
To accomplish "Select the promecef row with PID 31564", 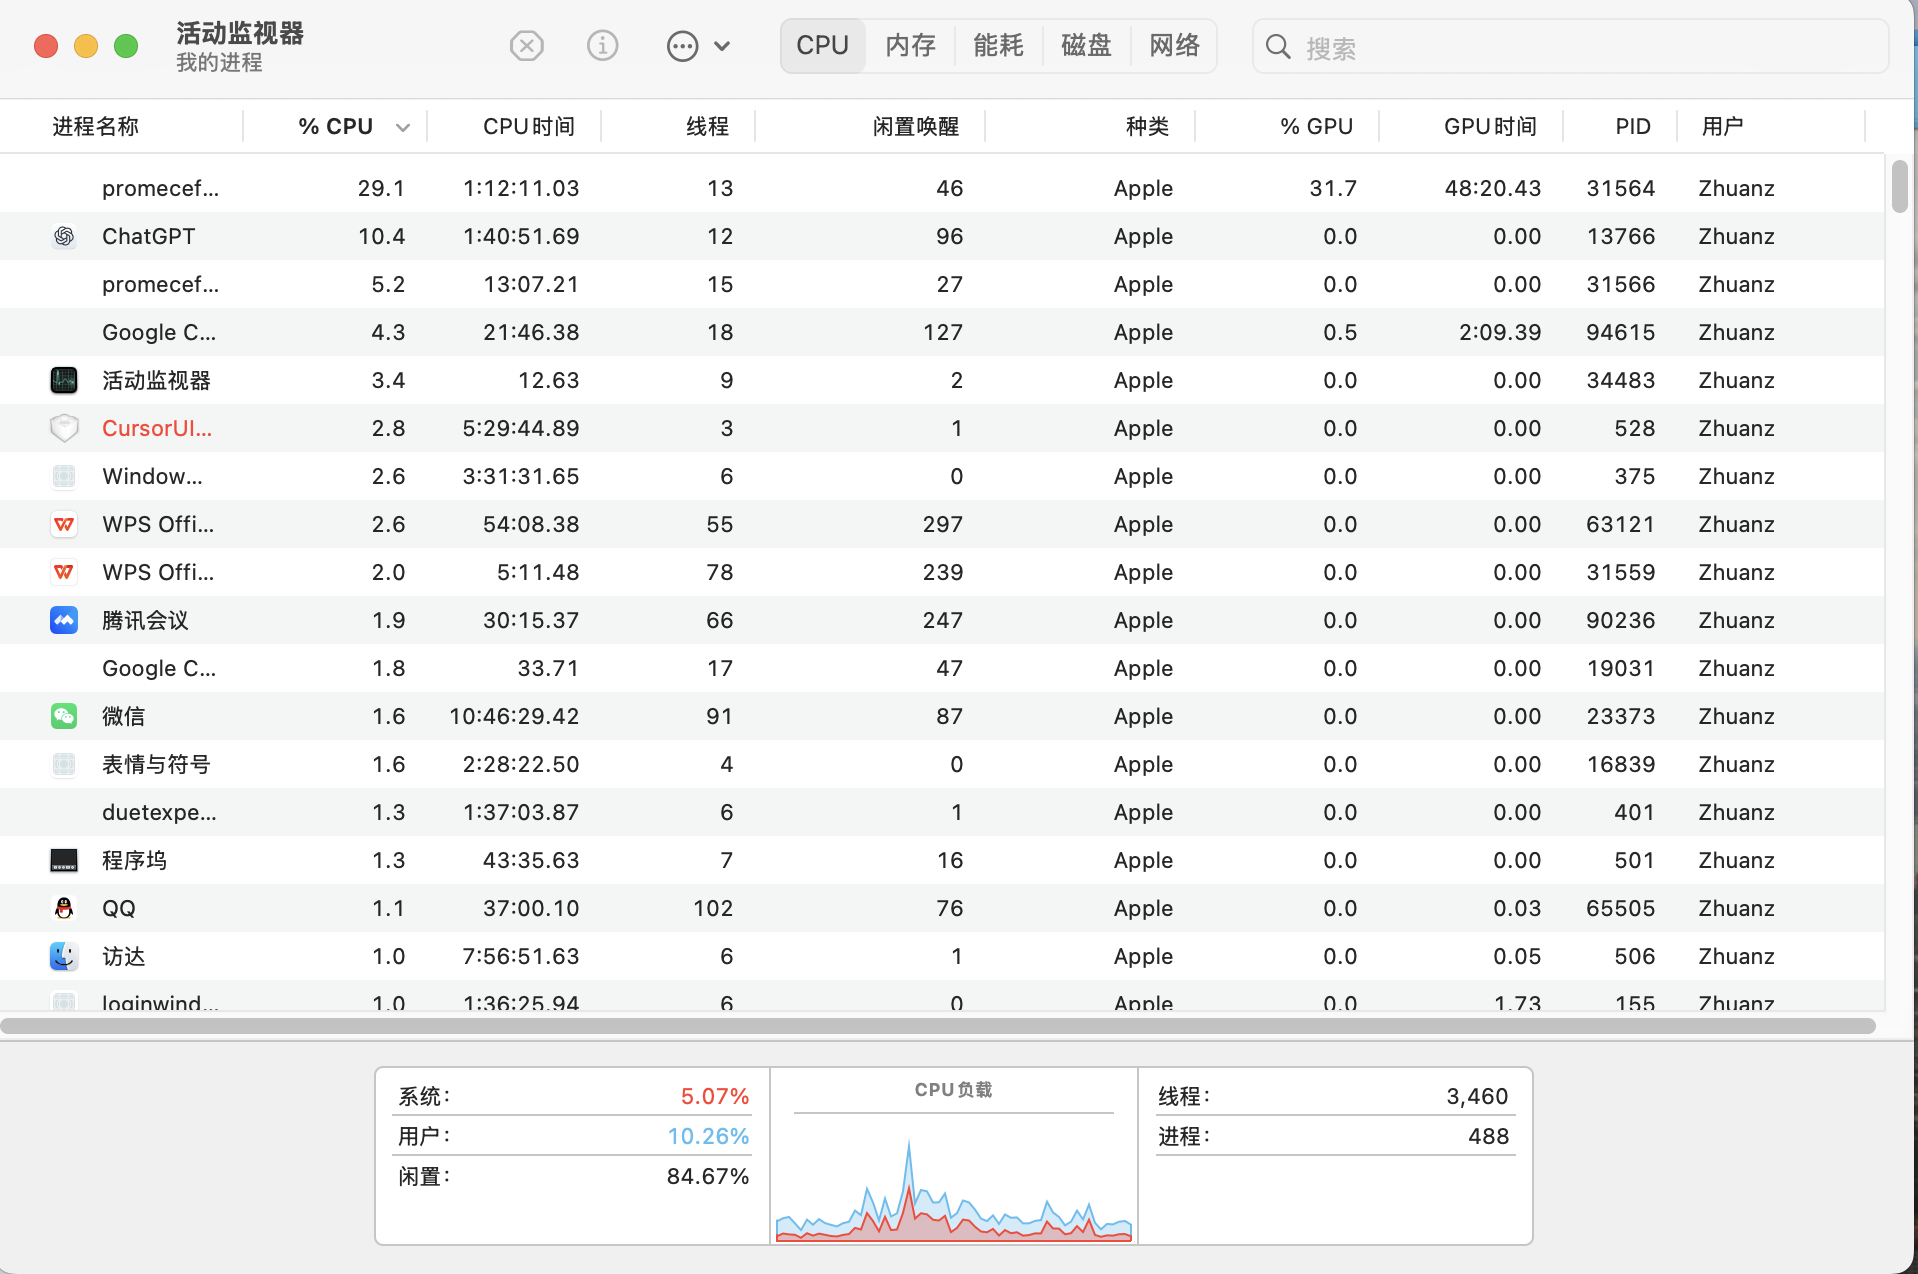I will tap(942, 188).
